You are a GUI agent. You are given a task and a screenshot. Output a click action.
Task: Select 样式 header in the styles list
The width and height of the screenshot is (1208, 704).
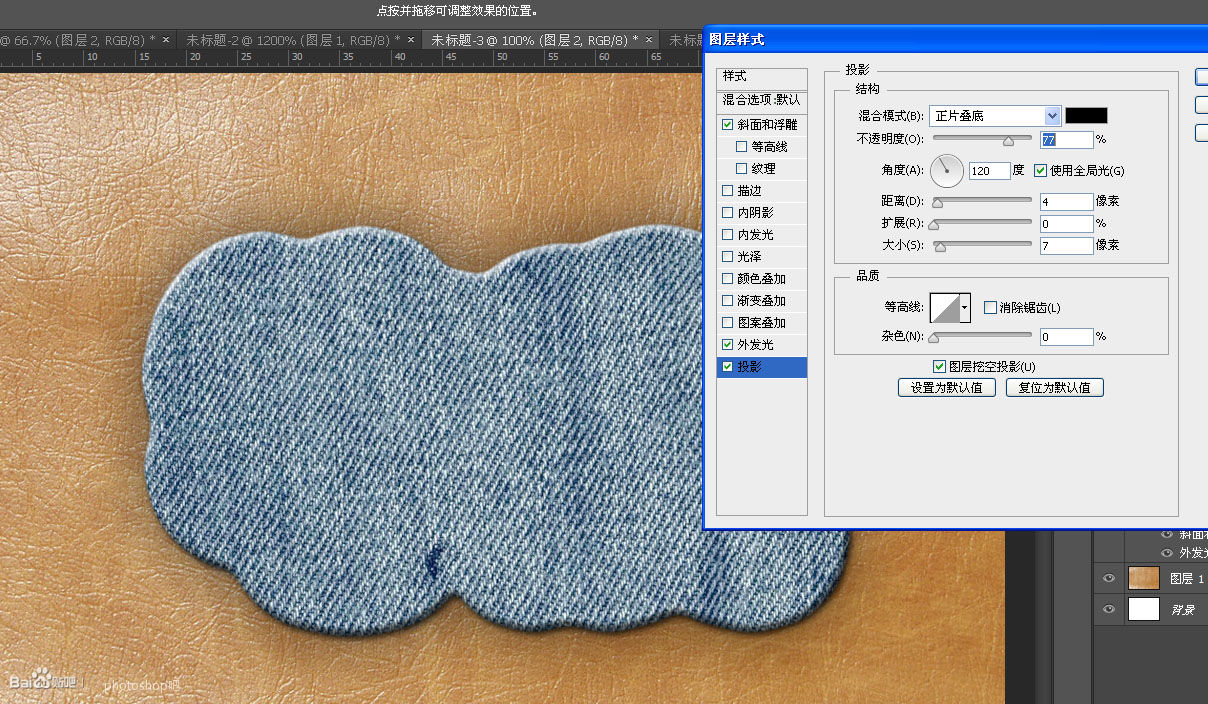click(762, 77)
